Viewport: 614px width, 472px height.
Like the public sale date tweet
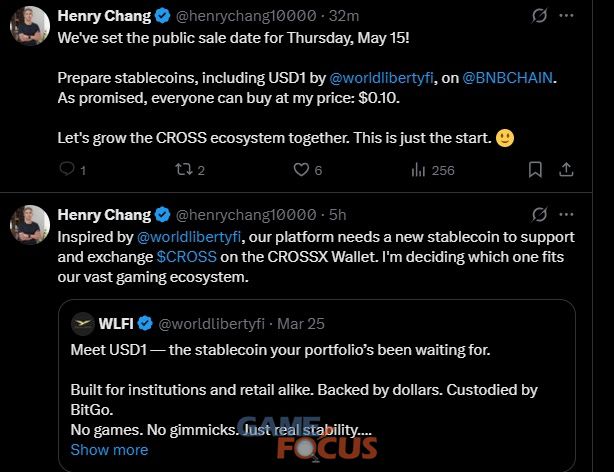click(300, 170)
